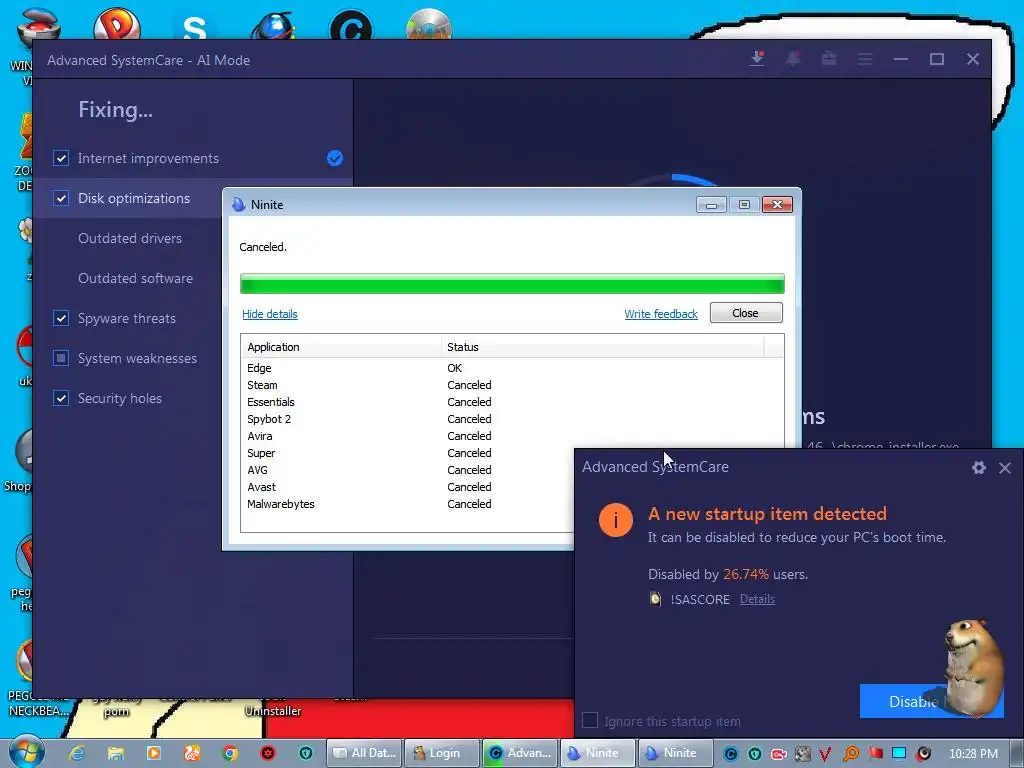
Task: Select the Edge row in Ninite list
Action: pos(512,368)
